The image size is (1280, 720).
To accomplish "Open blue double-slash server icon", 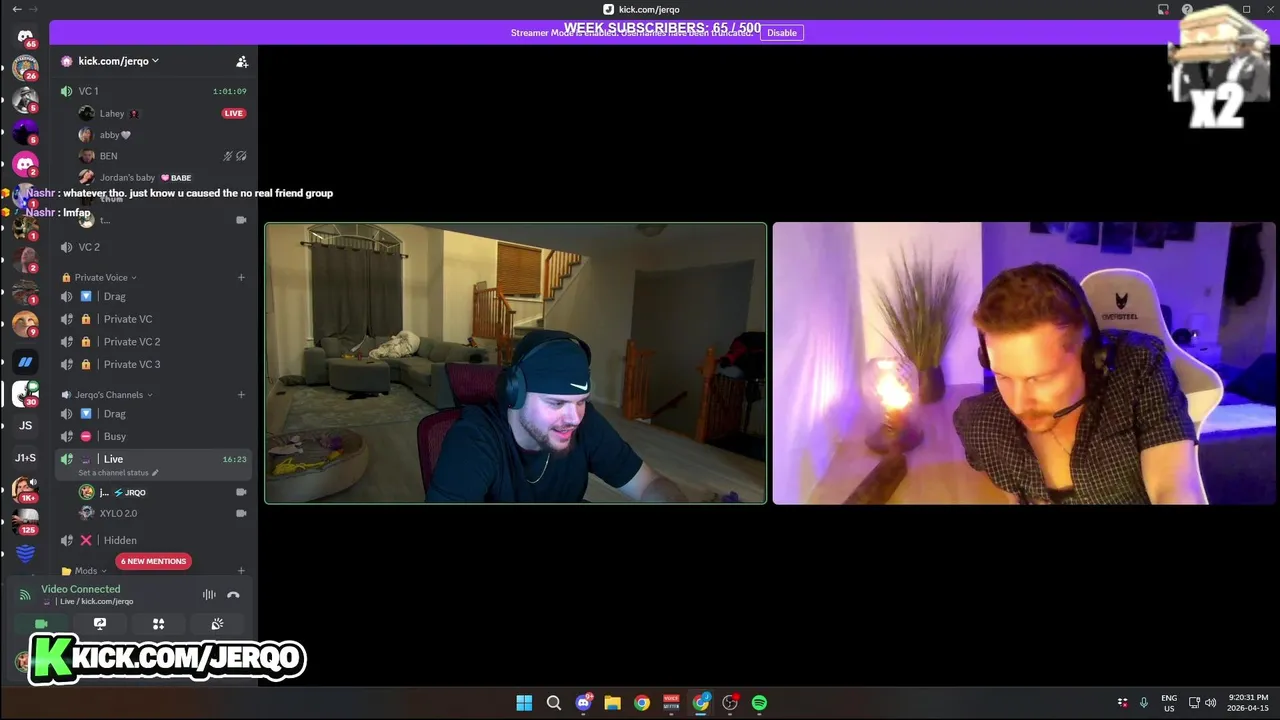I will click(25, 361).
